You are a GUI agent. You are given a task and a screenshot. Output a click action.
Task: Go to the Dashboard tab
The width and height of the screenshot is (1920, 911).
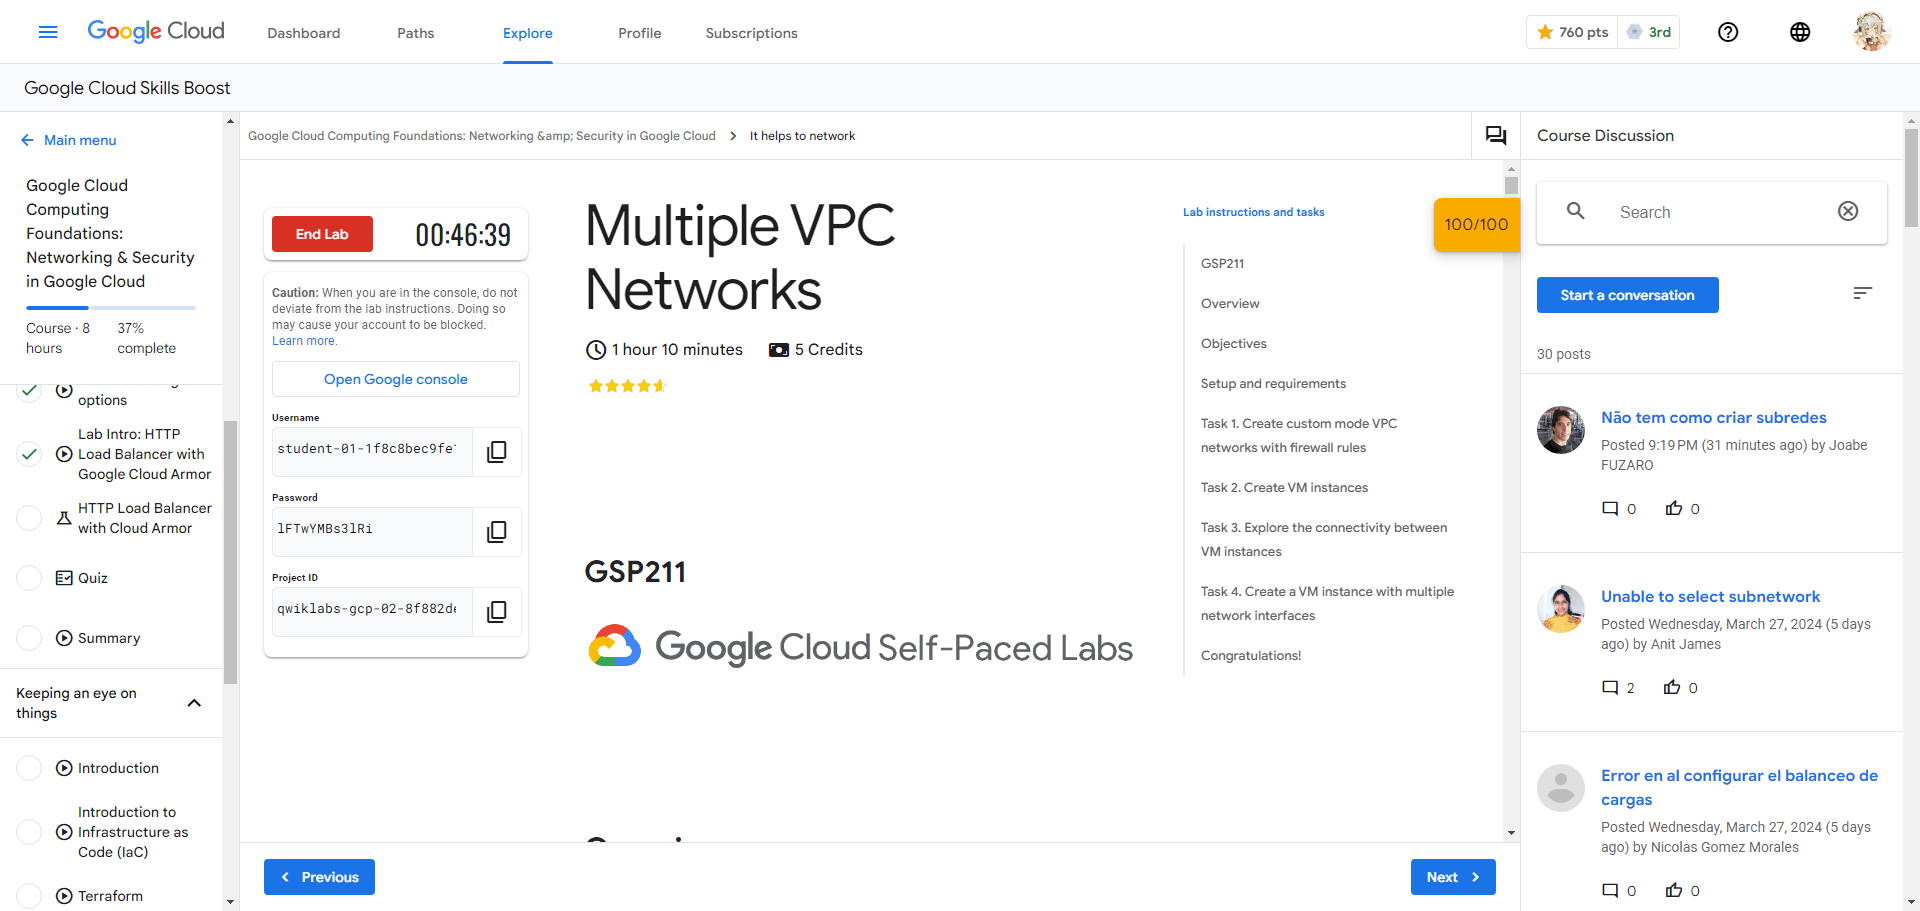tap(304, 33)
